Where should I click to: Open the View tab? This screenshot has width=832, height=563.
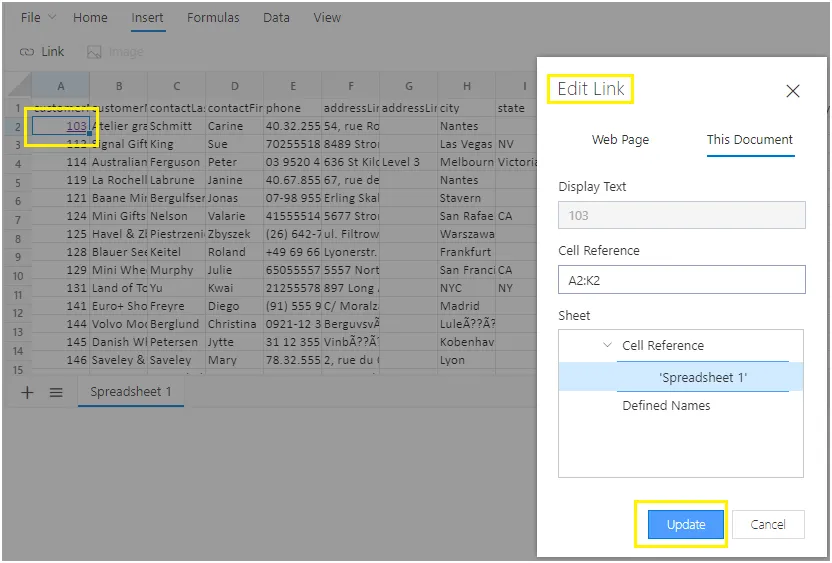click(x=327, y=18)
